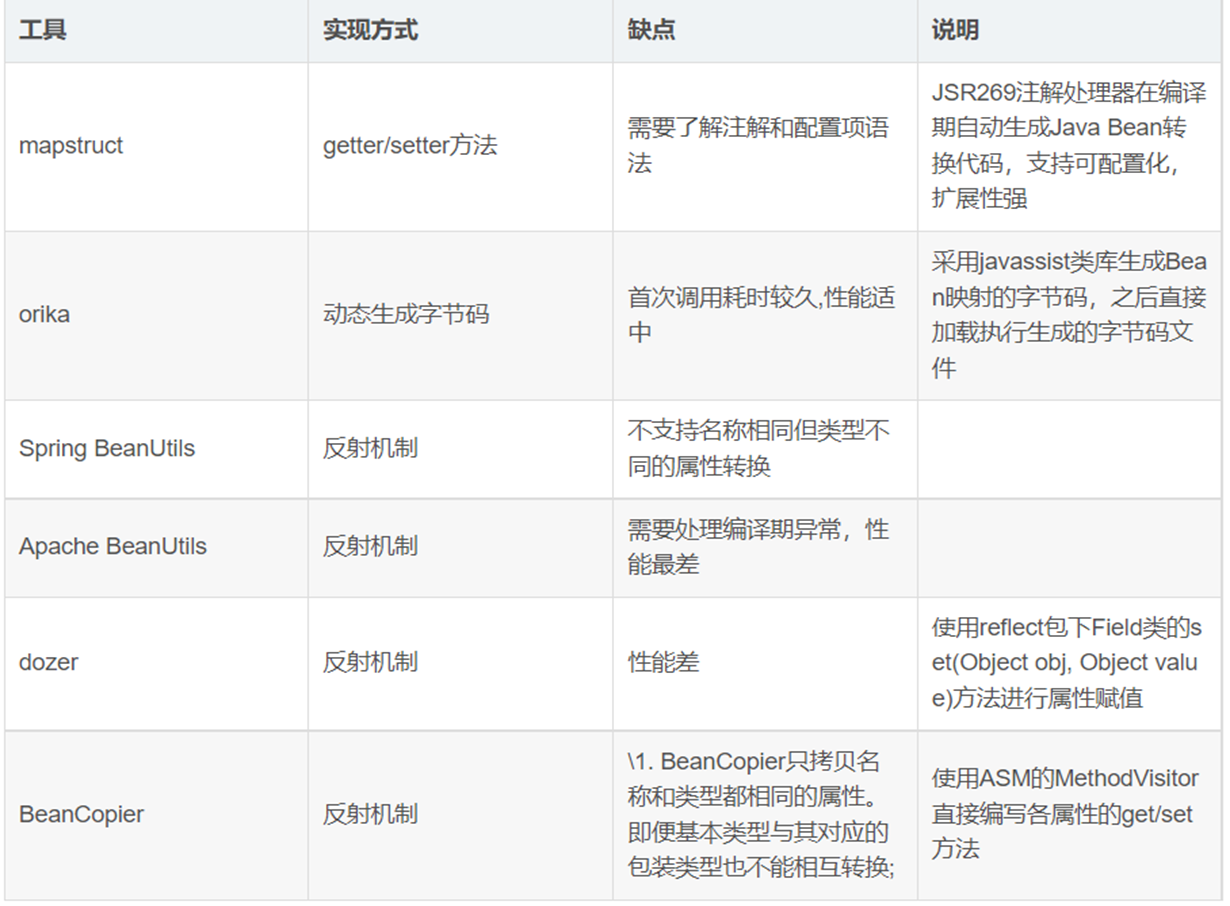Click the 使用ASM的MethodVisitor description cell
This screenshot has height=906, width=1230.
tap(1071, 815)
